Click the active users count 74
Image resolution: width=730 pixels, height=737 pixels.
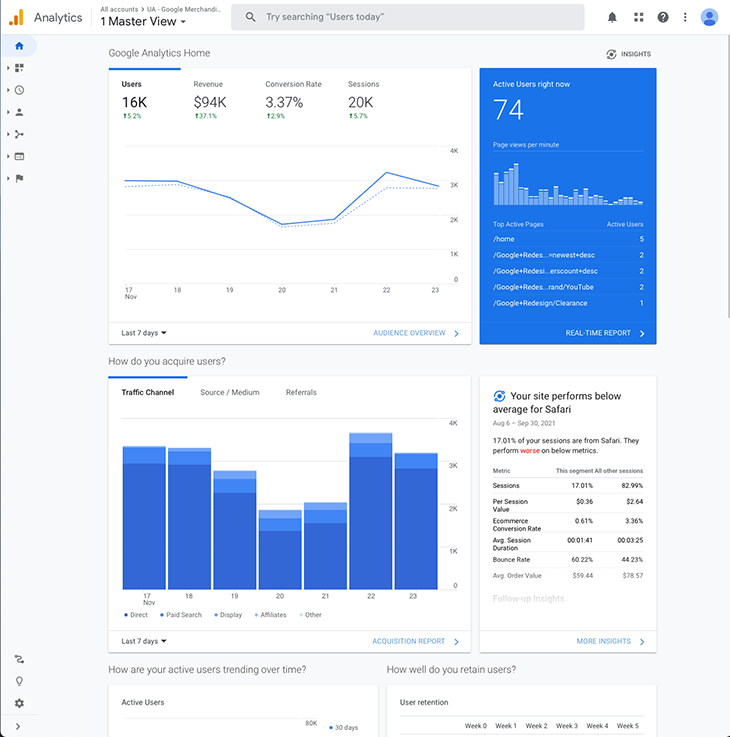coord(508,110)
